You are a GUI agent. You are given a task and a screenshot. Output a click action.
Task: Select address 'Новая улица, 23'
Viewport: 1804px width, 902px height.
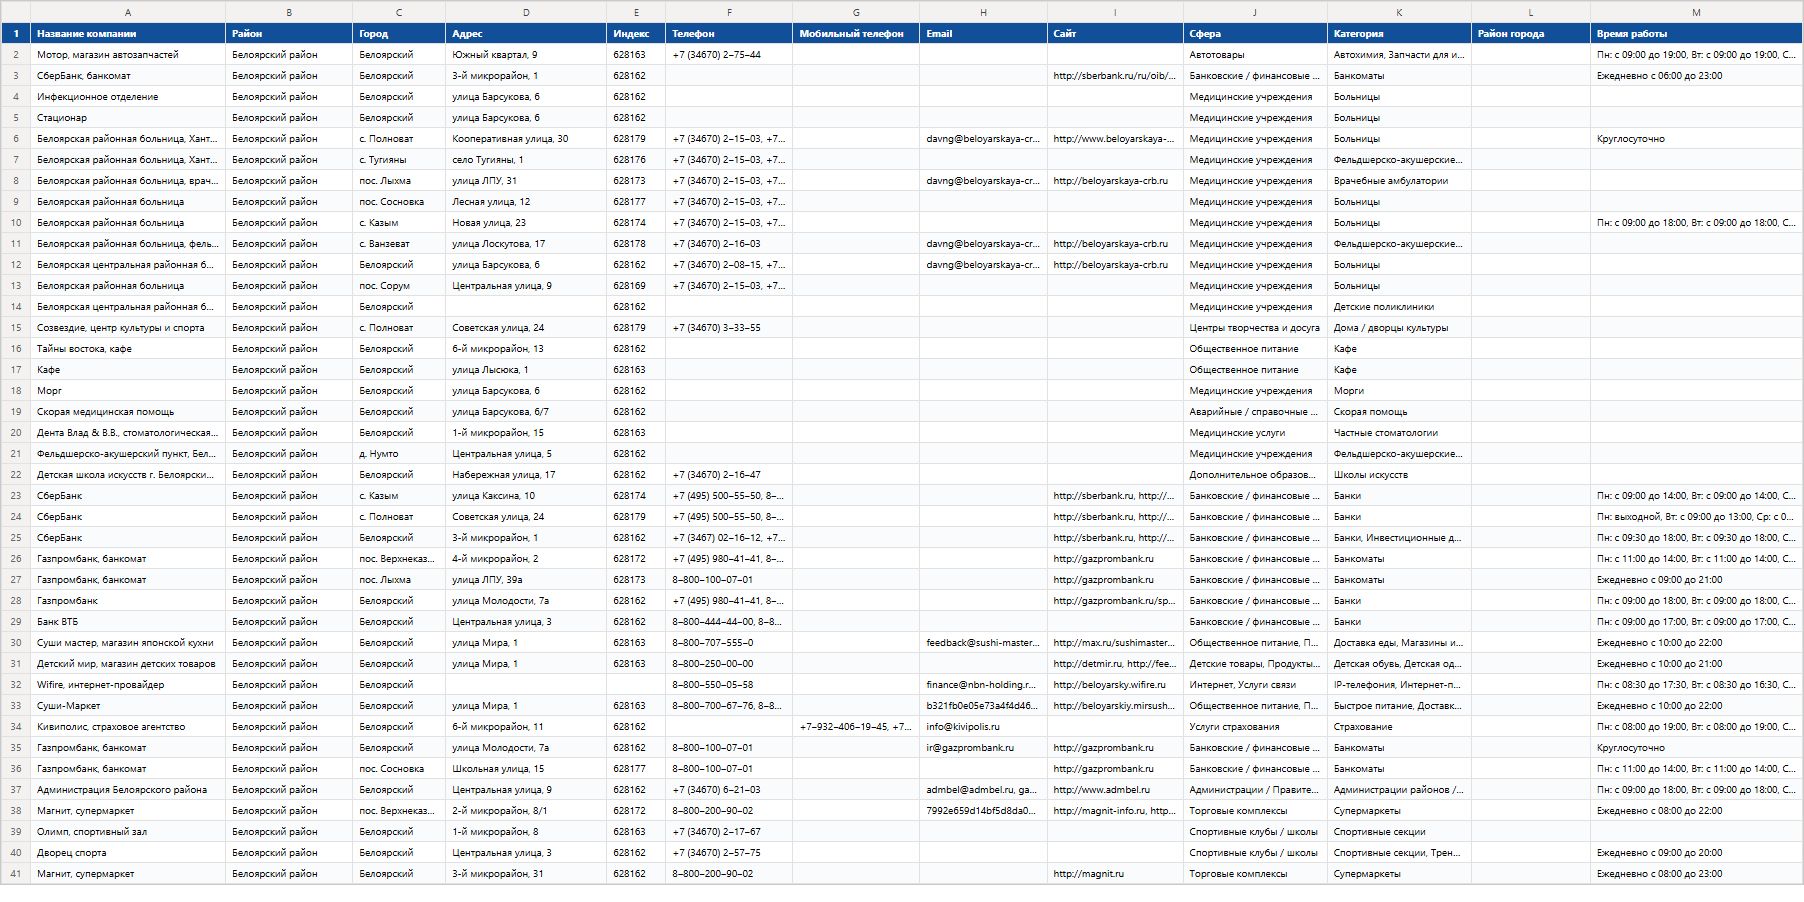click(526, 223)
